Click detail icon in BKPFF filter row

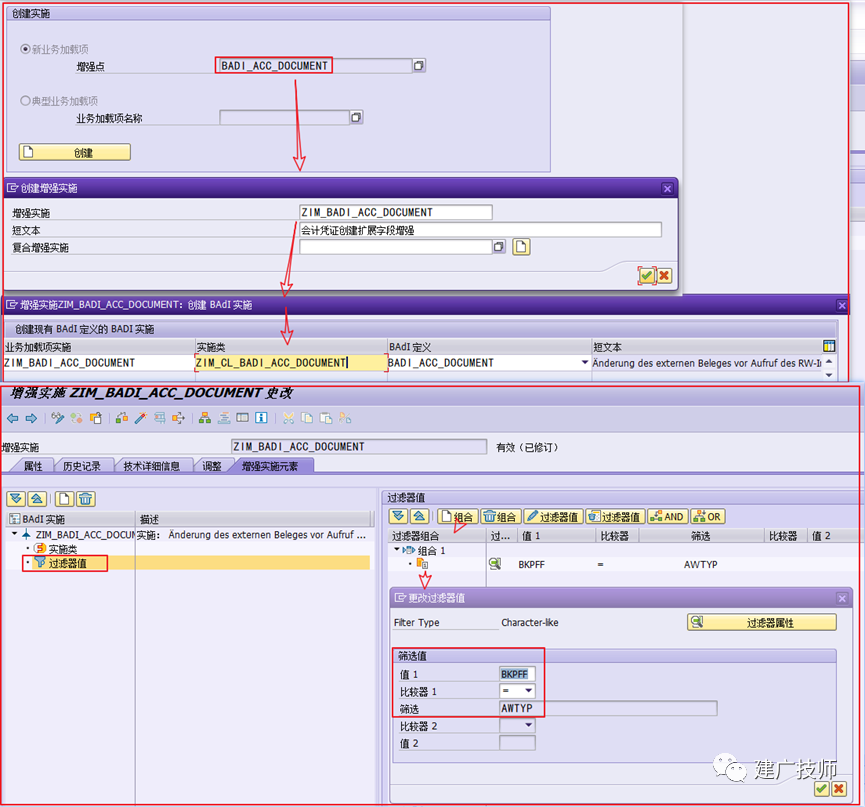[495, 564]
